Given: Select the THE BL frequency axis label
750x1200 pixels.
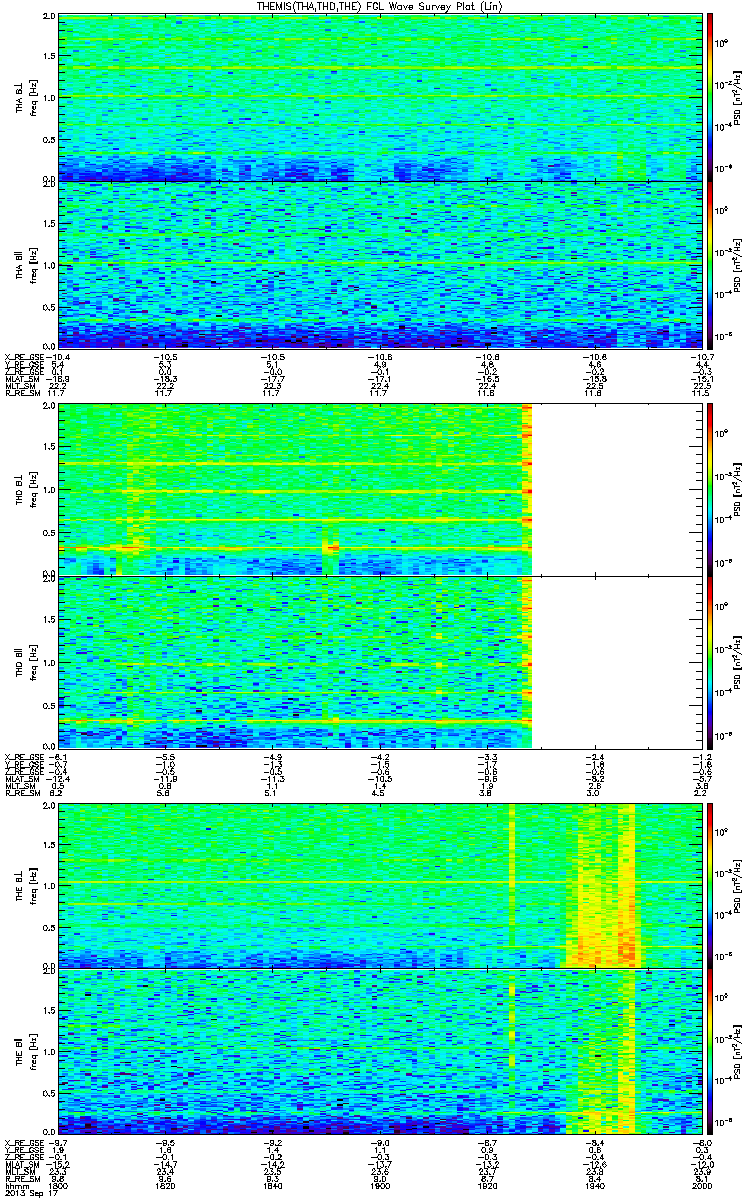Looking at the screenshot, I should (25, 884).
